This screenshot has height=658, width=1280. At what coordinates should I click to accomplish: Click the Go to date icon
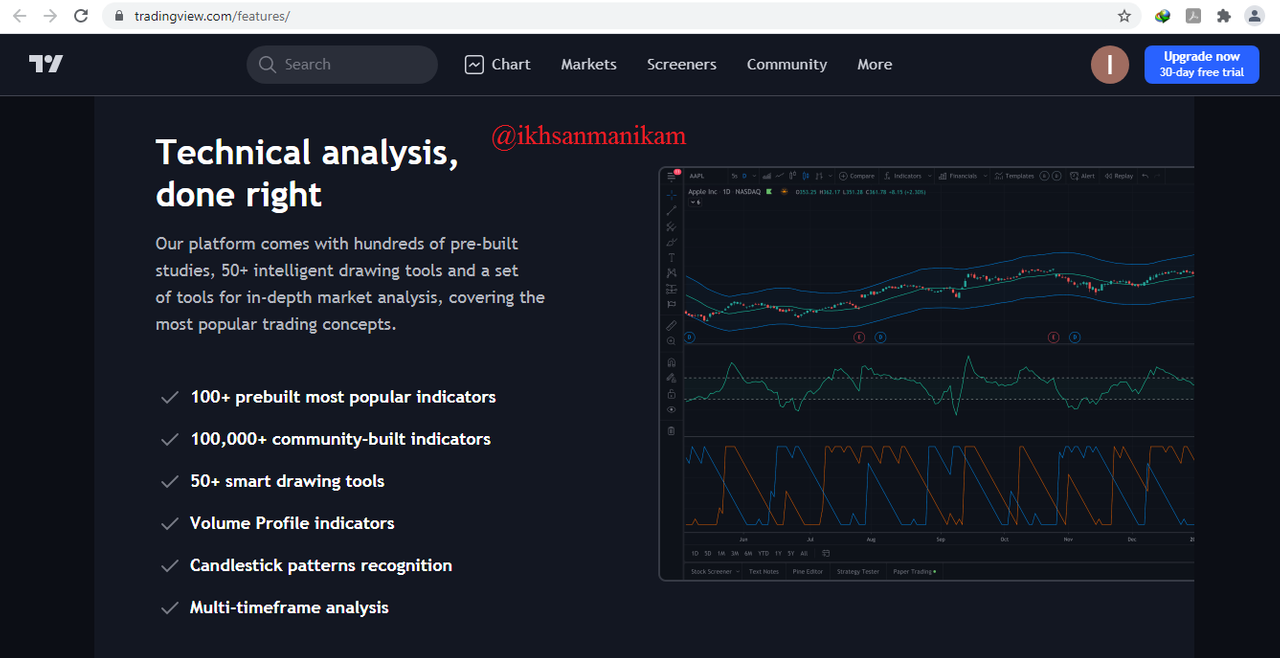[826, 553]
